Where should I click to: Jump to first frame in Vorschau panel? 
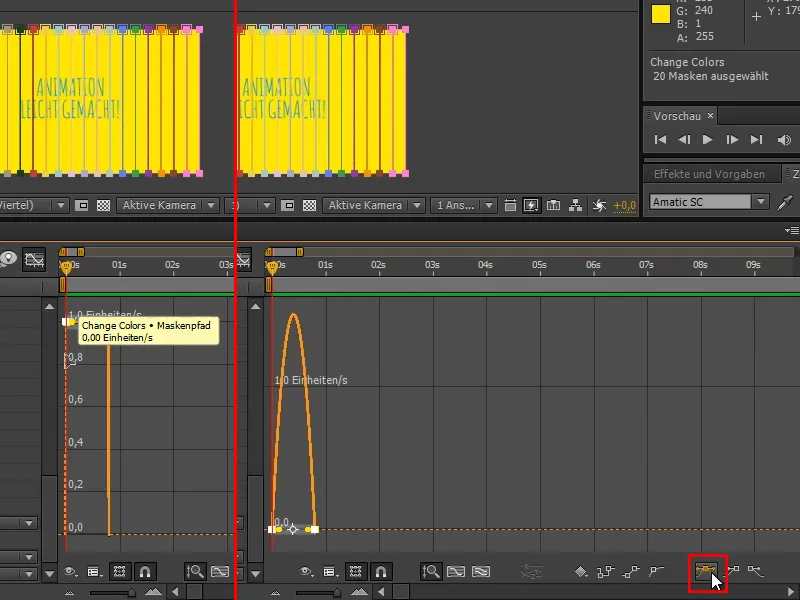click(x=660, y=140)
